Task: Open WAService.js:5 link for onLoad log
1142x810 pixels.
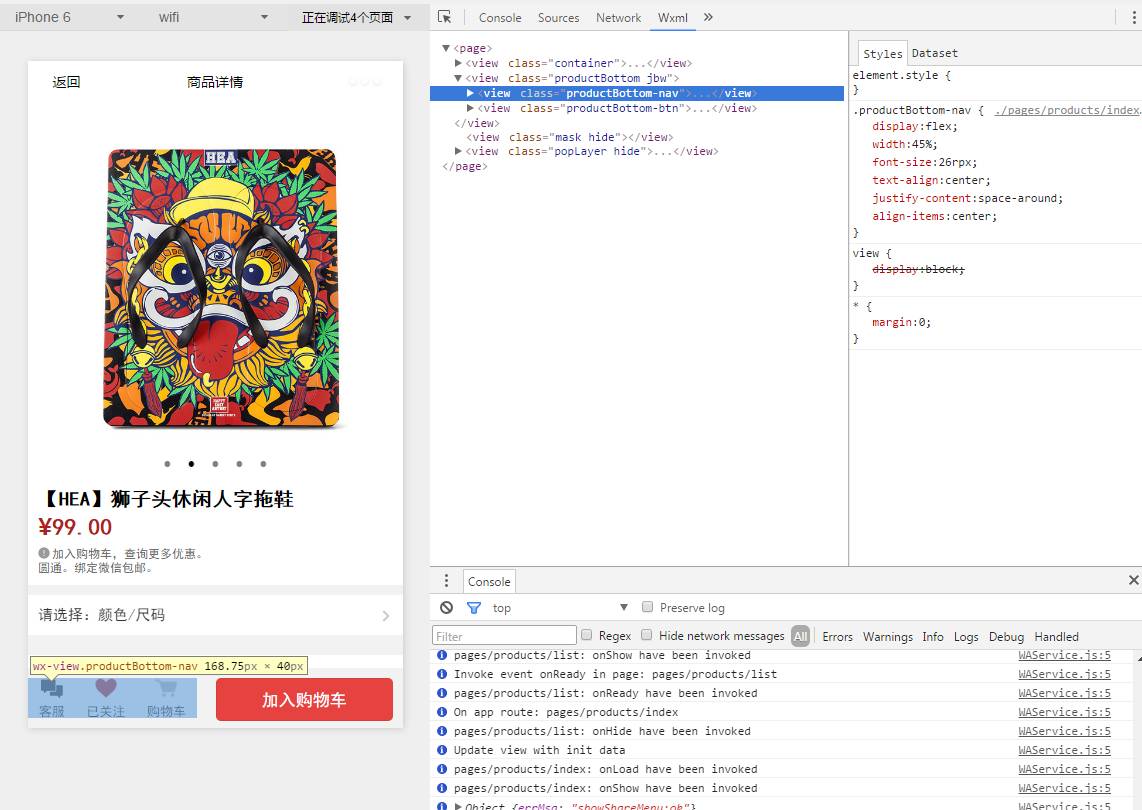Action: pos(1064,769)
